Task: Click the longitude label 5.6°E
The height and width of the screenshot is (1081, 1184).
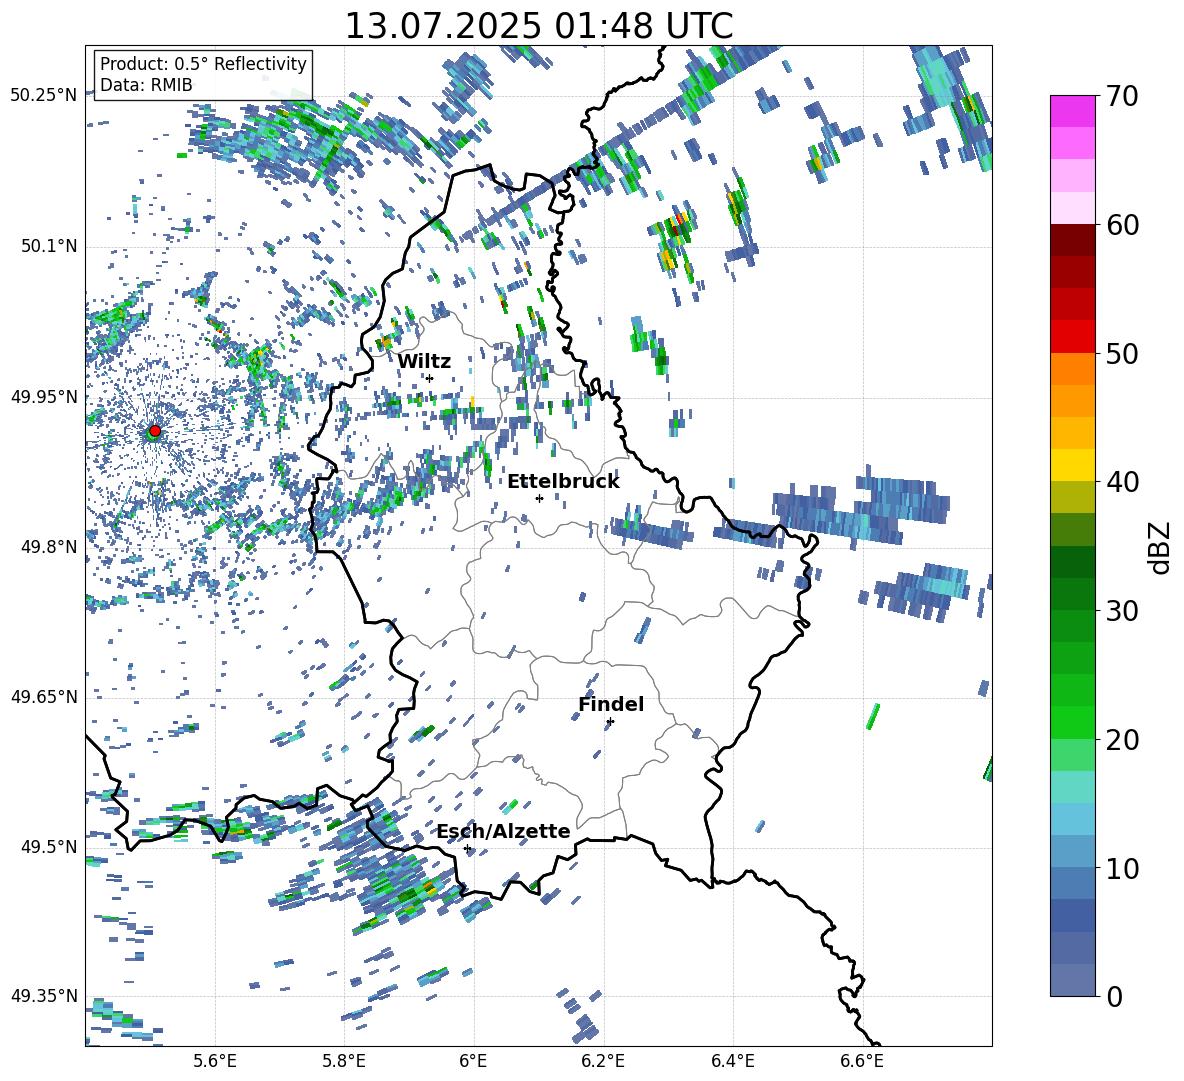Action: 215,1061
